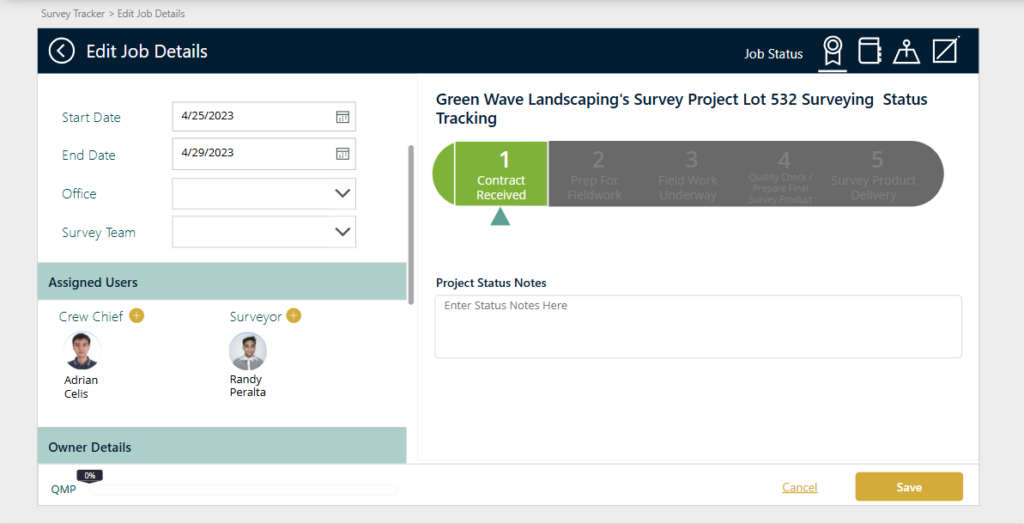Click the Start Date input field
The width and height of the screenshot is (1024, 524).
(x=264, y=116)
